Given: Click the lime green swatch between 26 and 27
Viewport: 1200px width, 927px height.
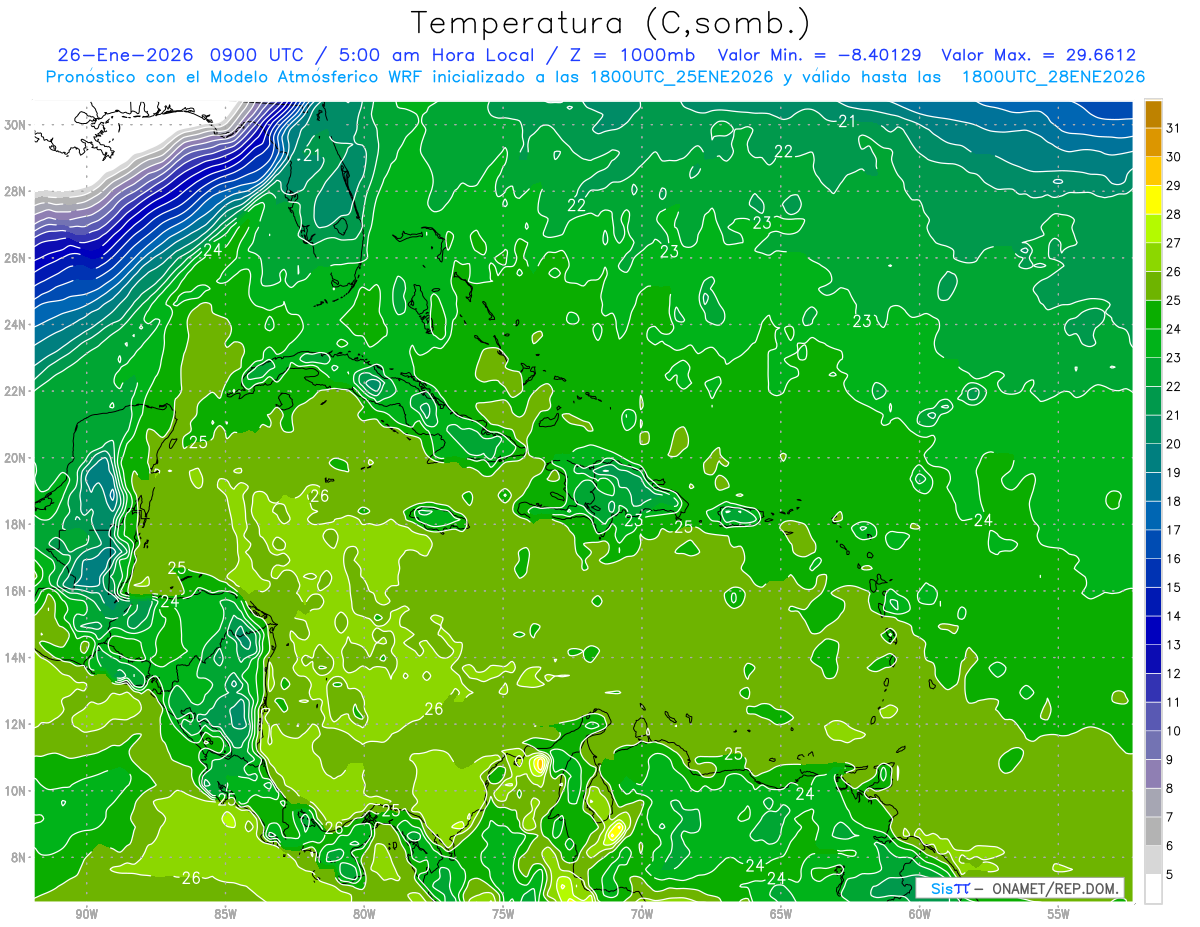Looking at the screenshot, I should tap(1153, 257).
